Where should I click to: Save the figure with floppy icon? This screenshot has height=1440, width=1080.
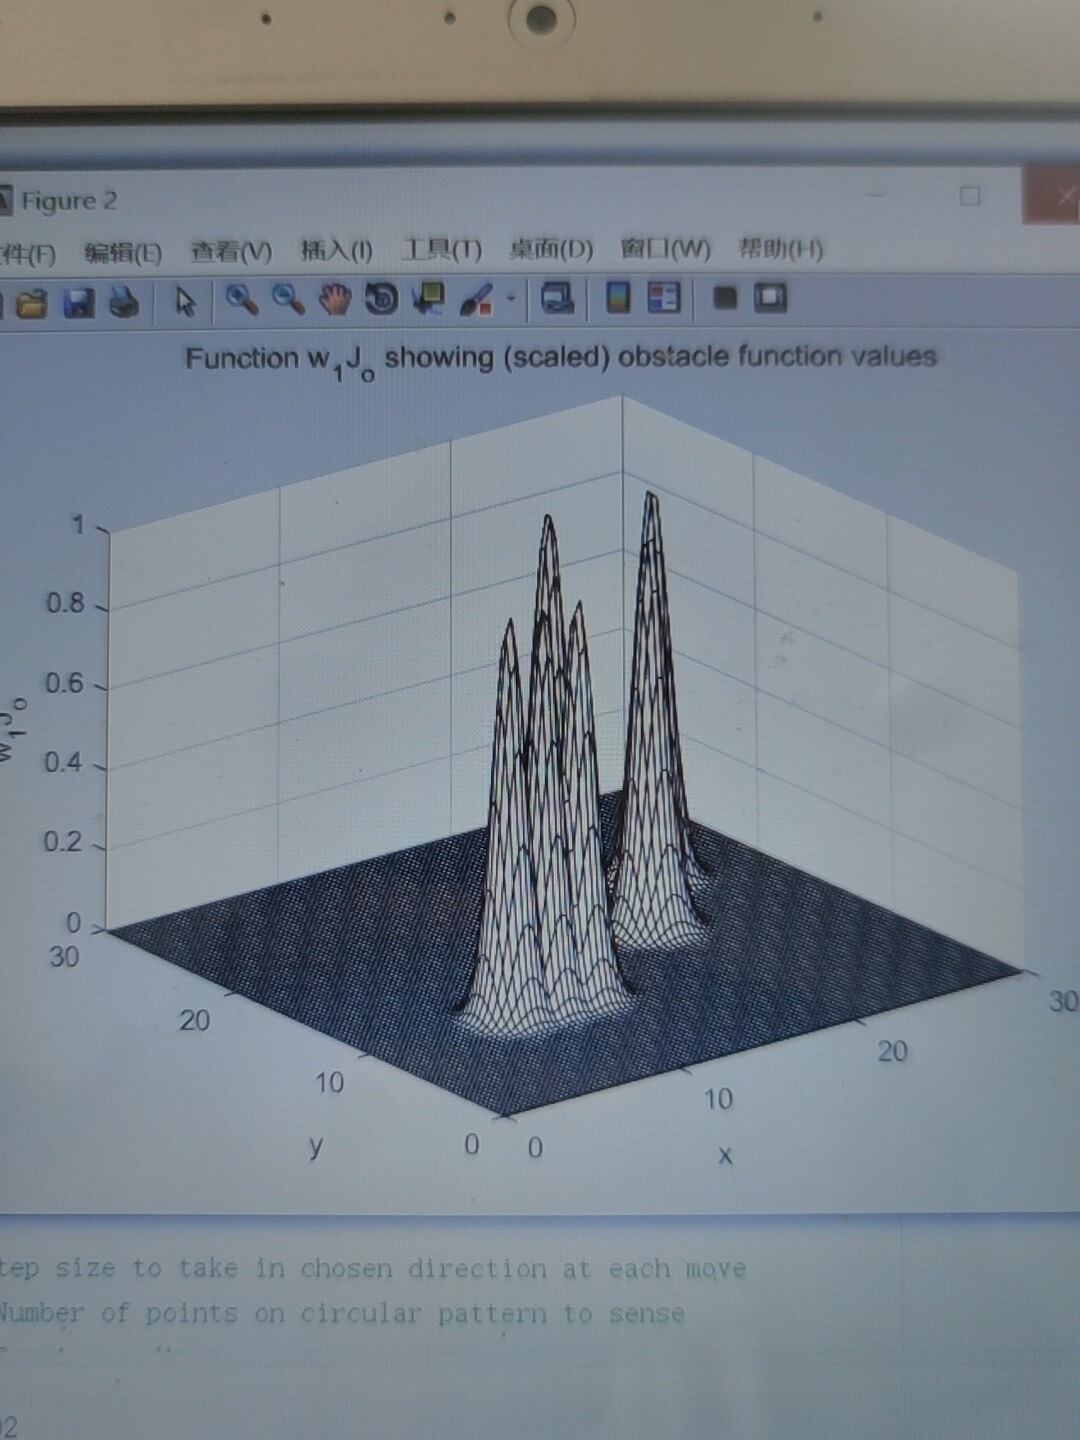(78, 302)
